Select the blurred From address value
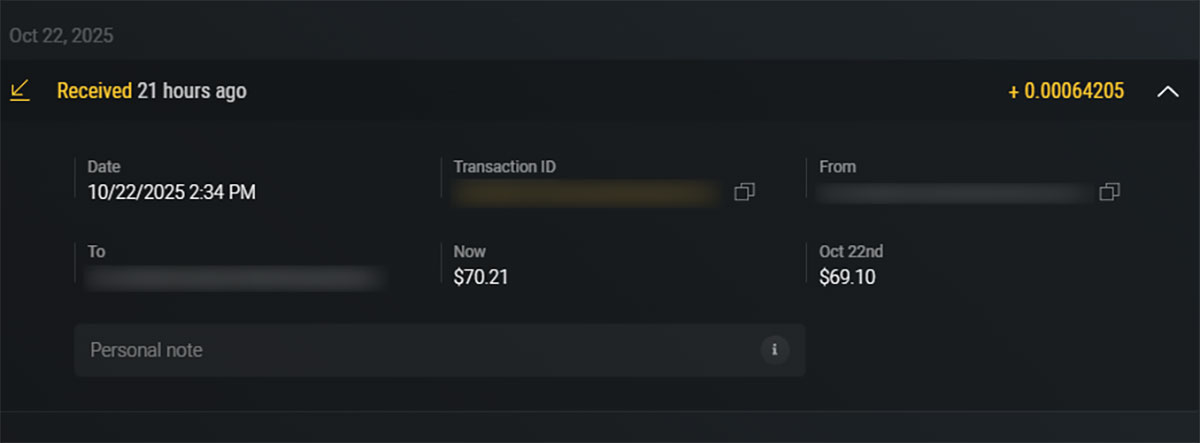Screen dimensions: 1200x443 (x=955, y=193)
